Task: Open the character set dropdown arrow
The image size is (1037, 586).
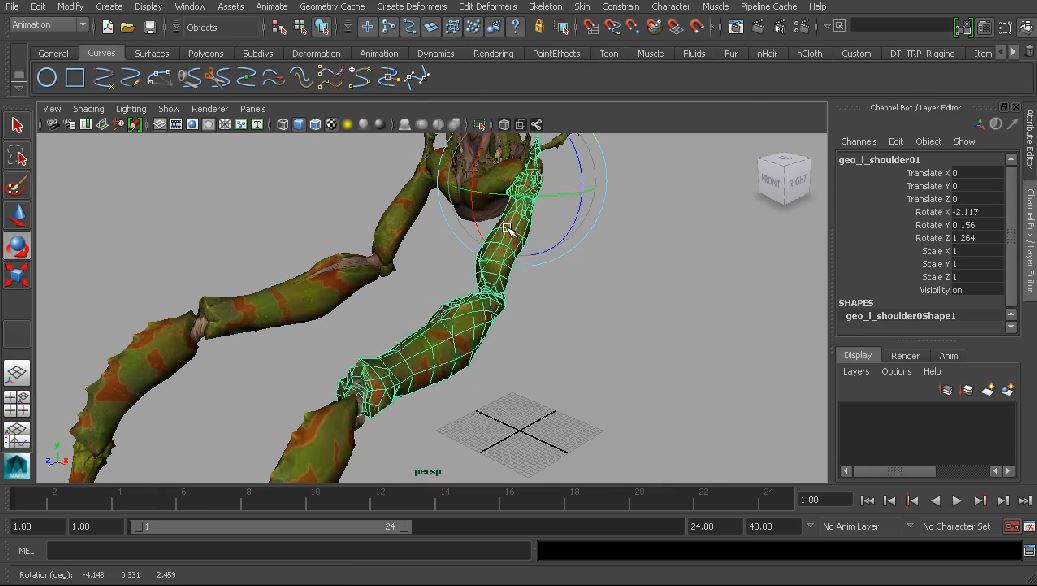Action: tap(909, 526)
